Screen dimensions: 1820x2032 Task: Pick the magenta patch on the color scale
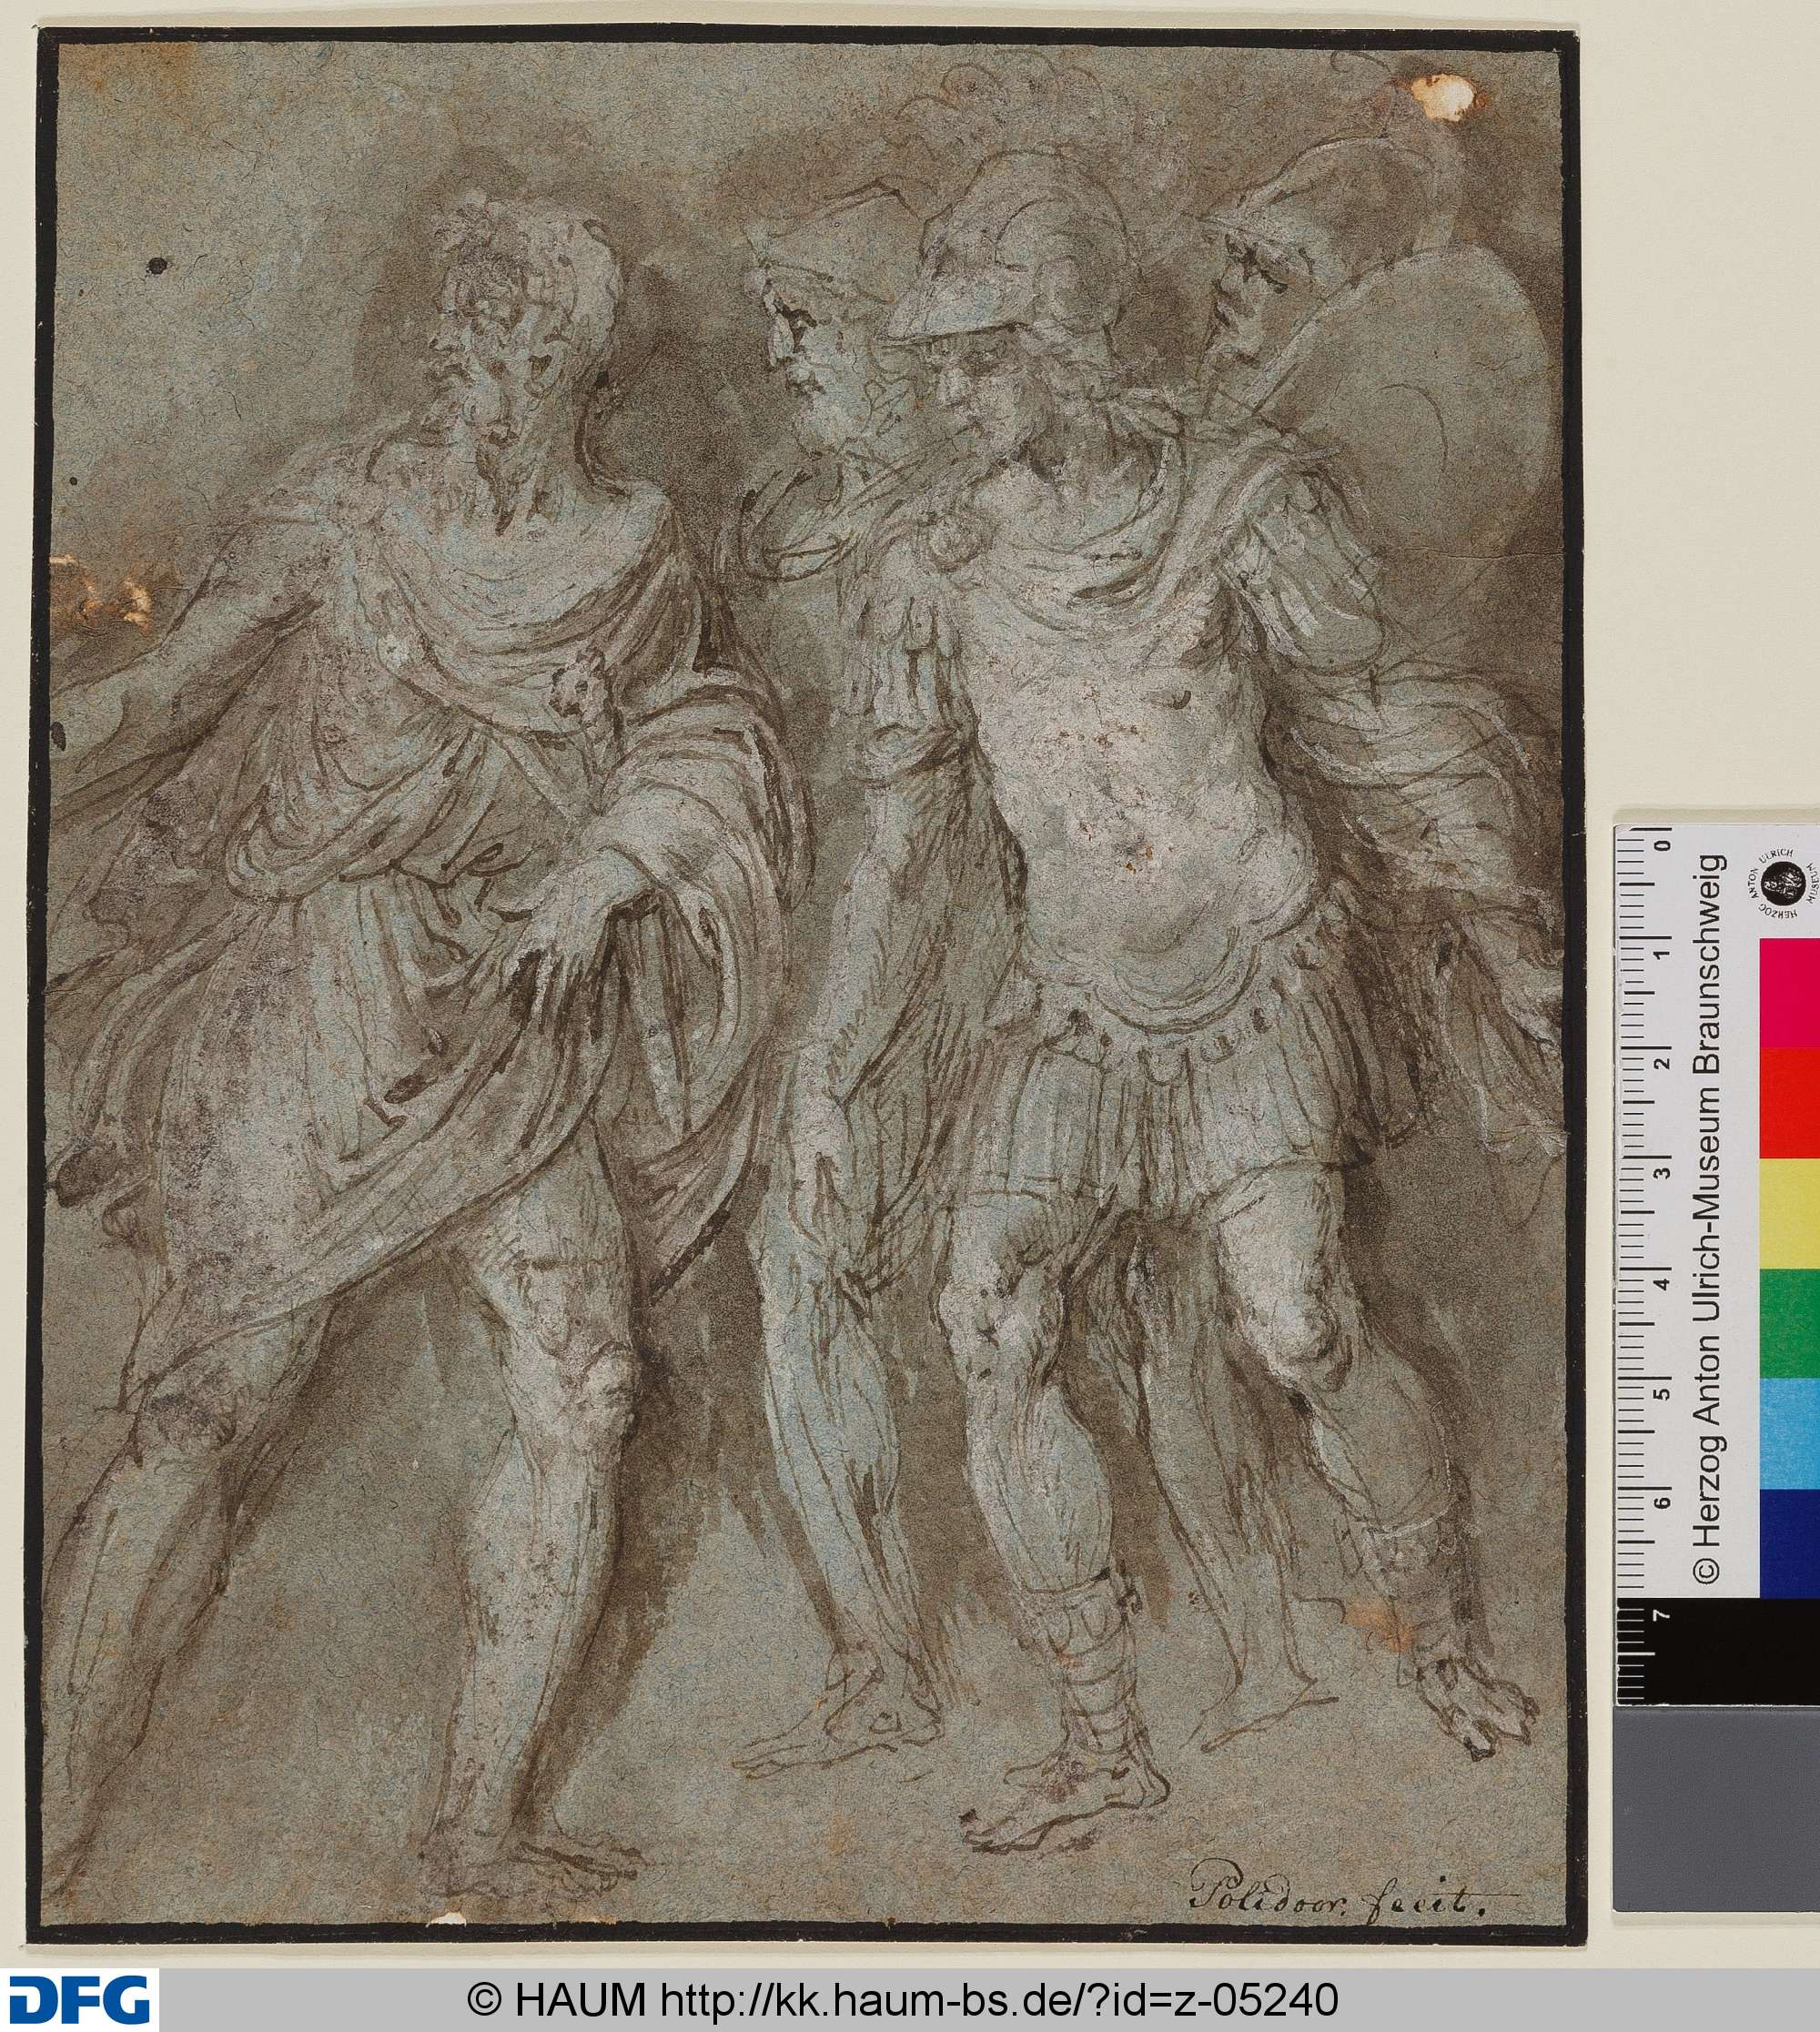click(x=1789, y=992)
